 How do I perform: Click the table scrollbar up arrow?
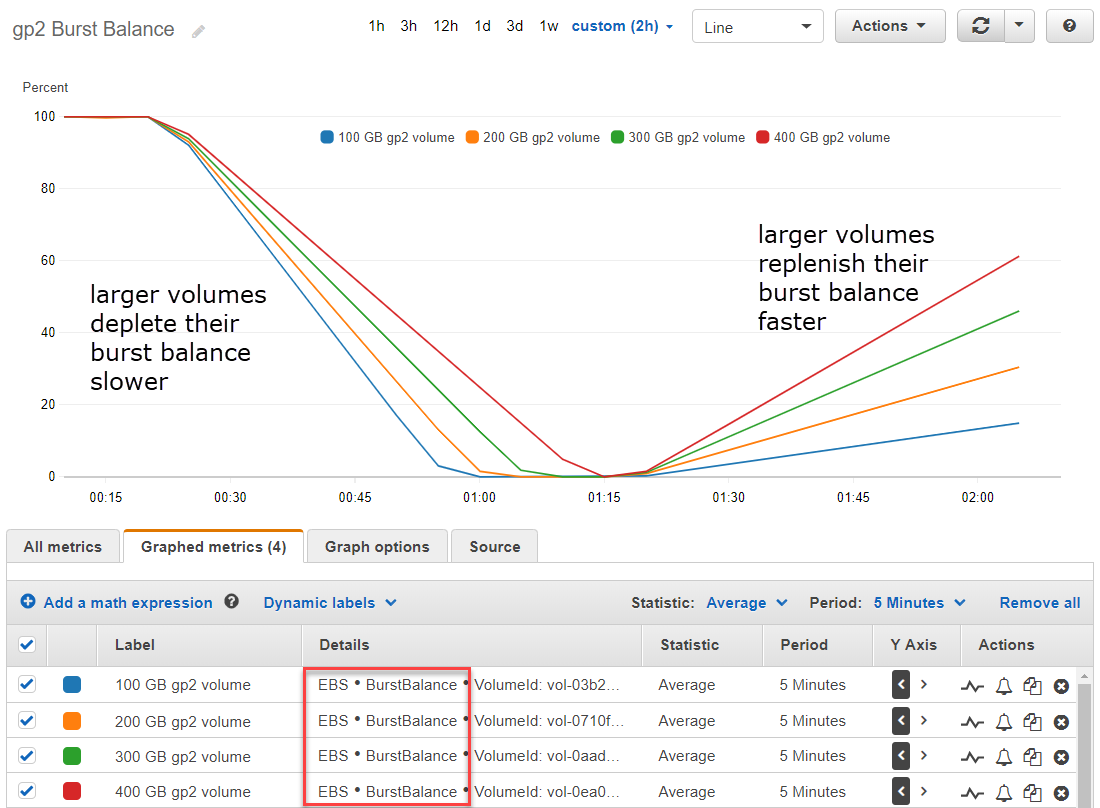tap(1085, 676)
